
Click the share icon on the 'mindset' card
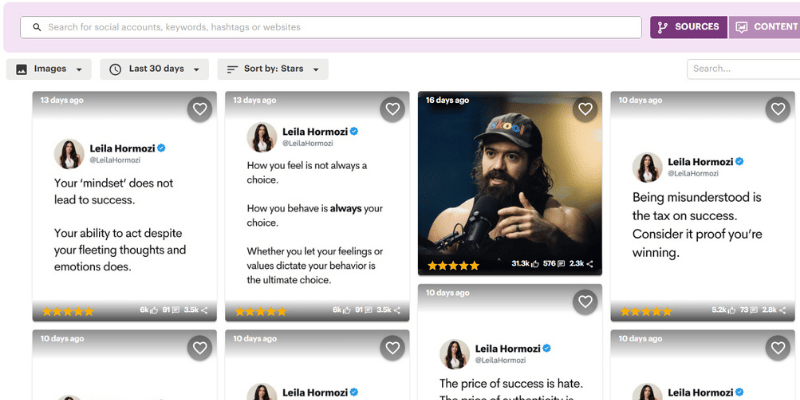204,310
